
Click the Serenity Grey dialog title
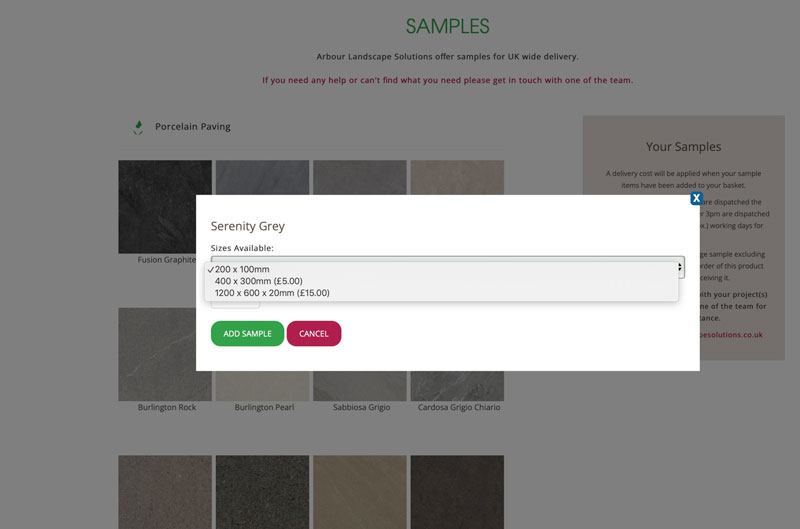click(x=247, y=226)
